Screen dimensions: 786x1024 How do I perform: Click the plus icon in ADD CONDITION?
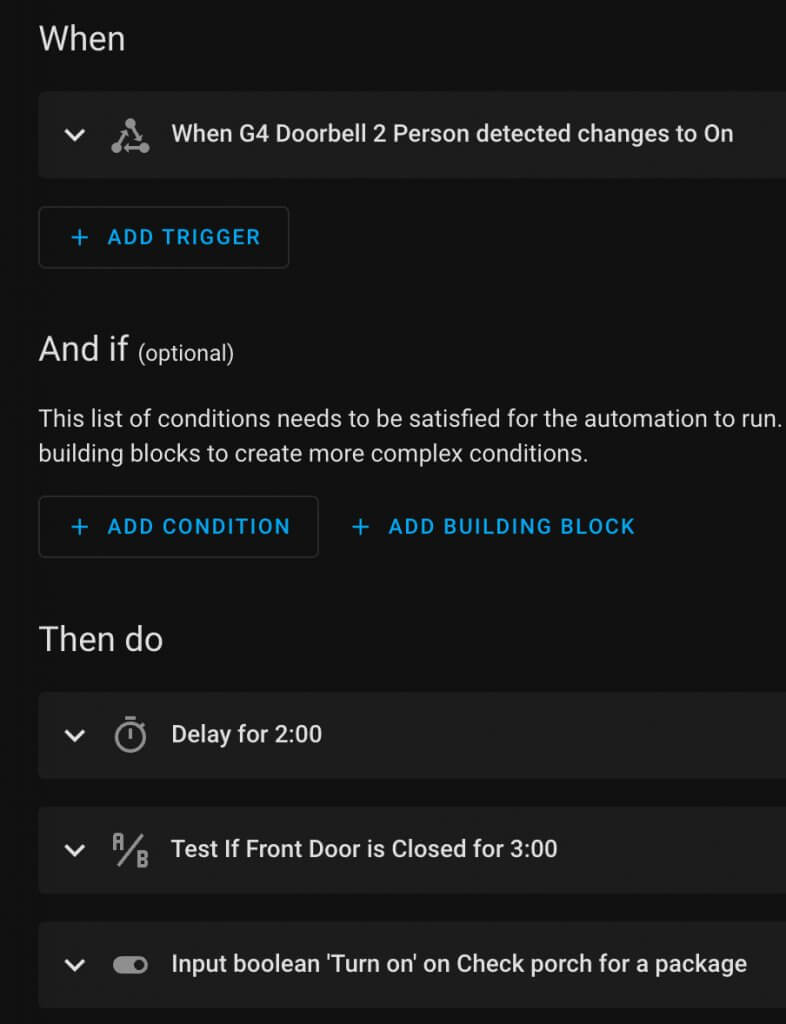tap(80, 527)
